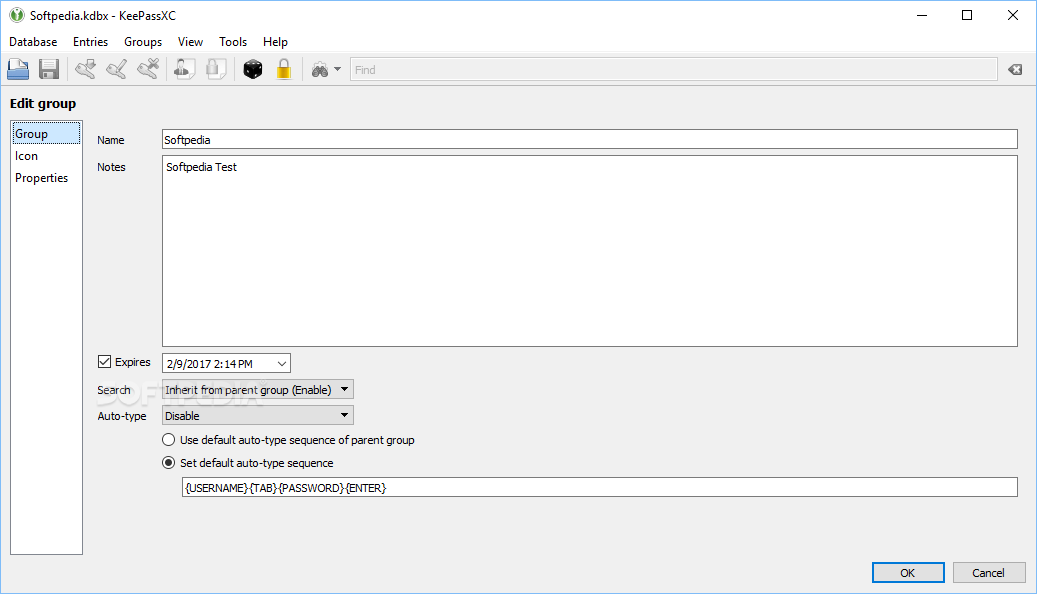Save database using the floppy disk icon
Viewport: 1037px width, 594px height.
coord(49,69)
